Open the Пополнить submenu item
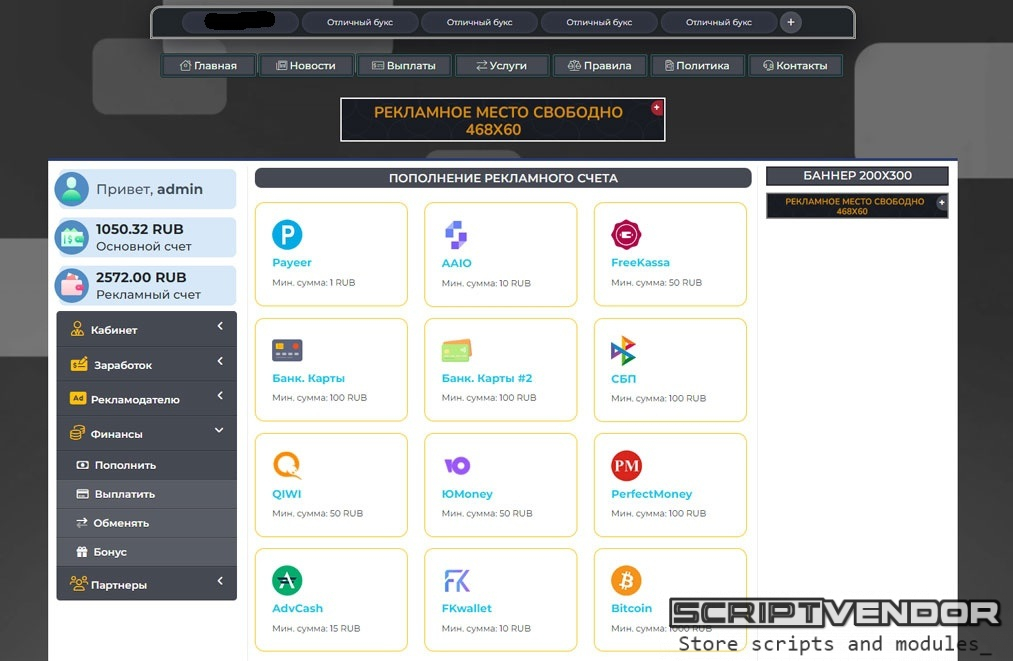The width and height of the screenshot is (1013, 661). [147, 465]
